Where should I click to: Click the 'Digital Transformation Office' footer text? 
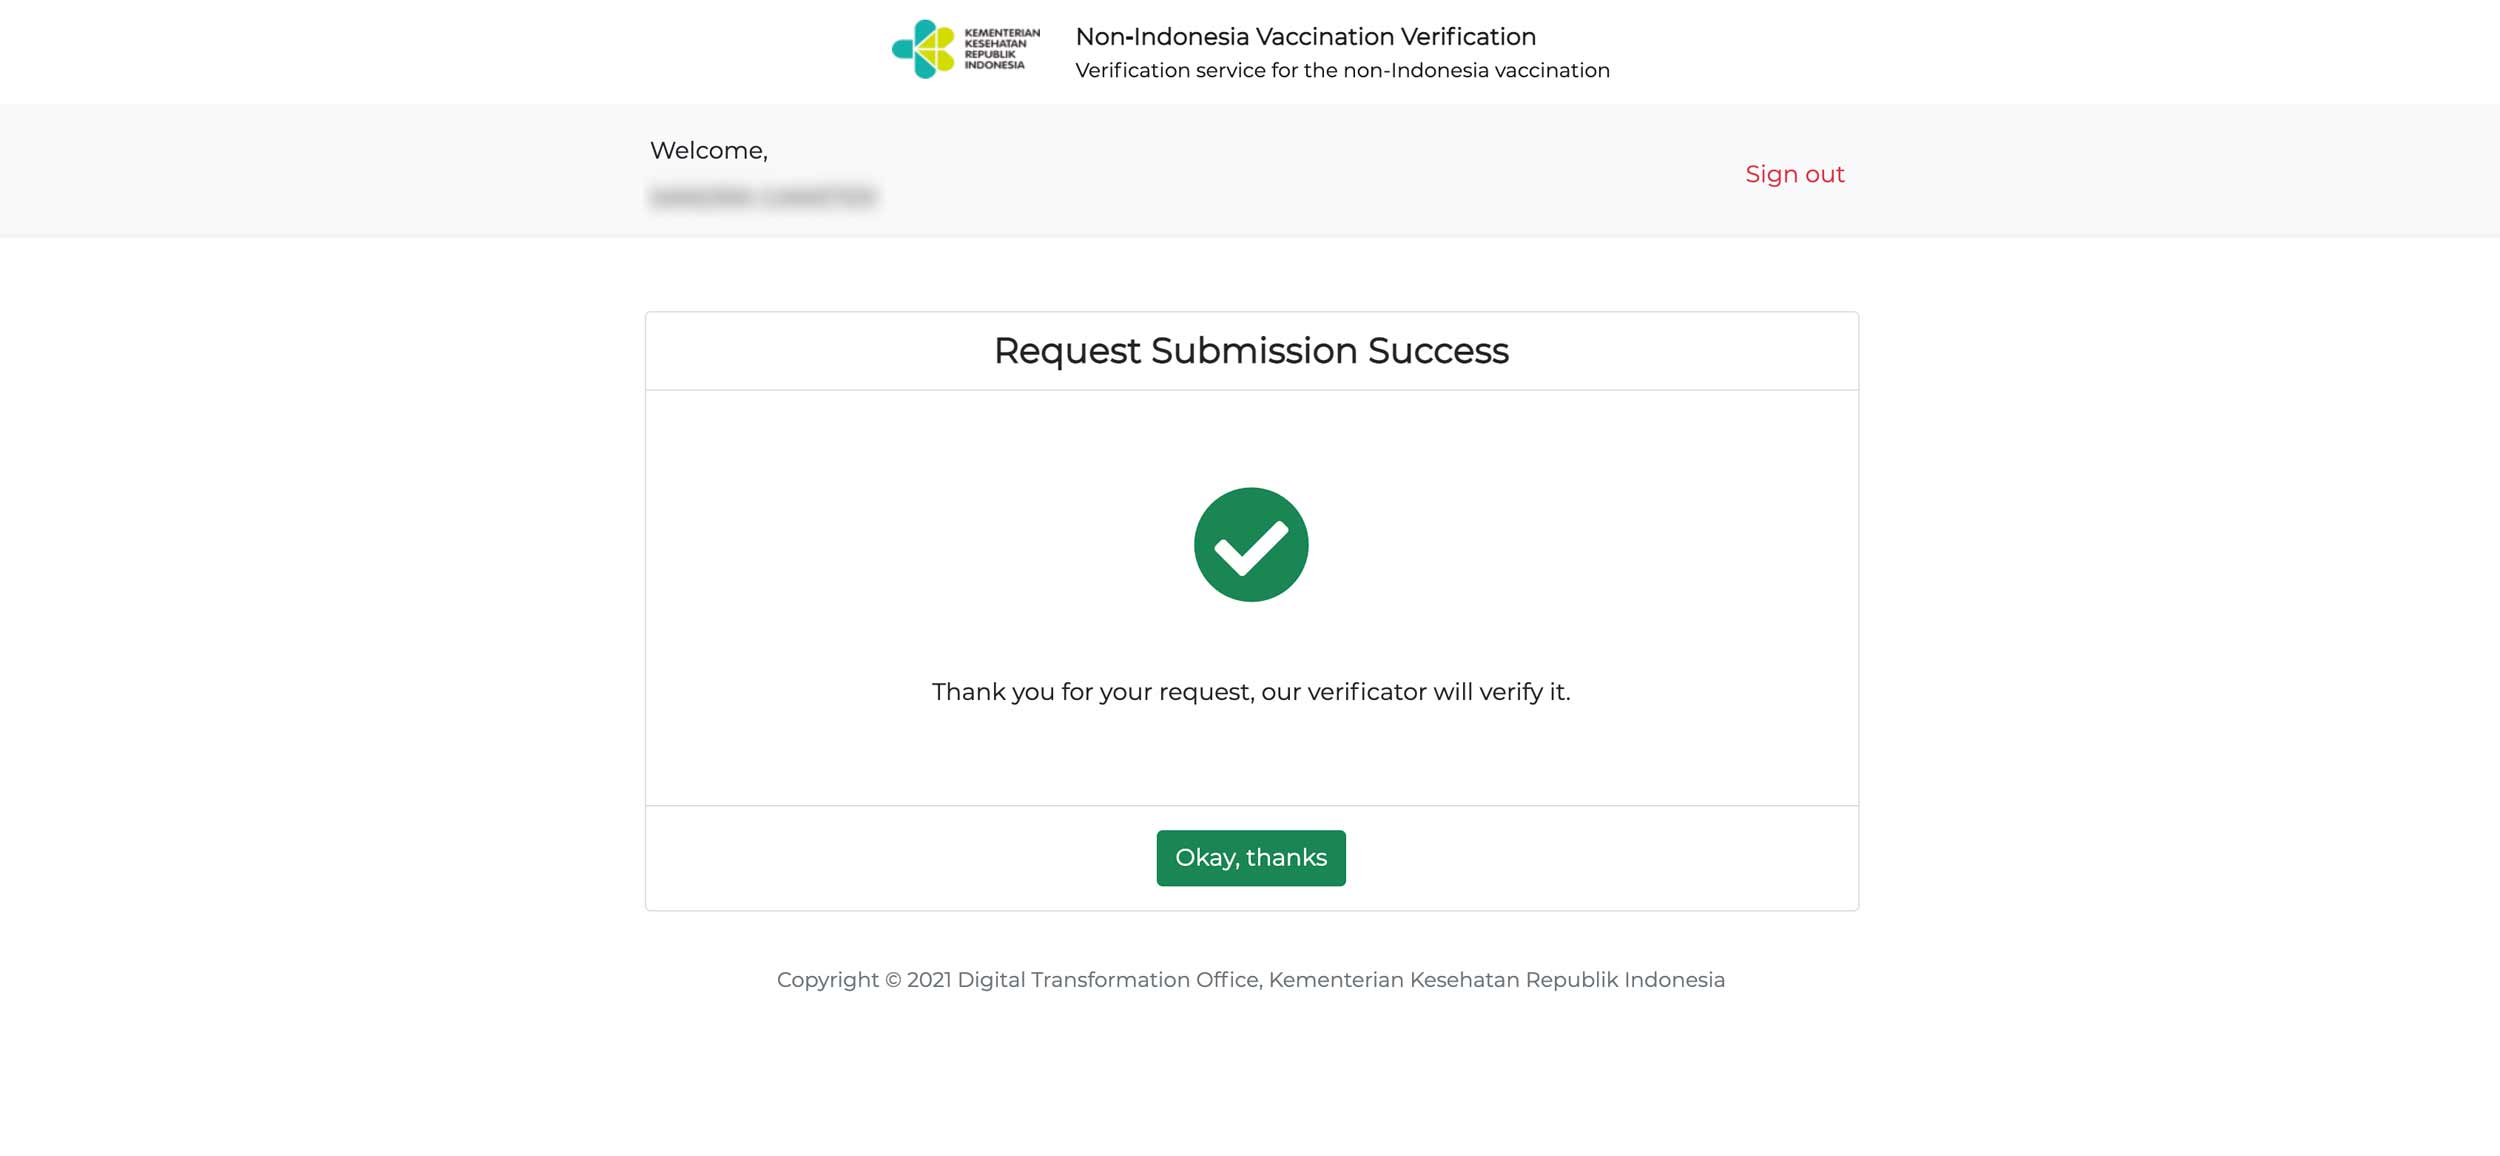pyautogui.click(x=1107, y=980)
